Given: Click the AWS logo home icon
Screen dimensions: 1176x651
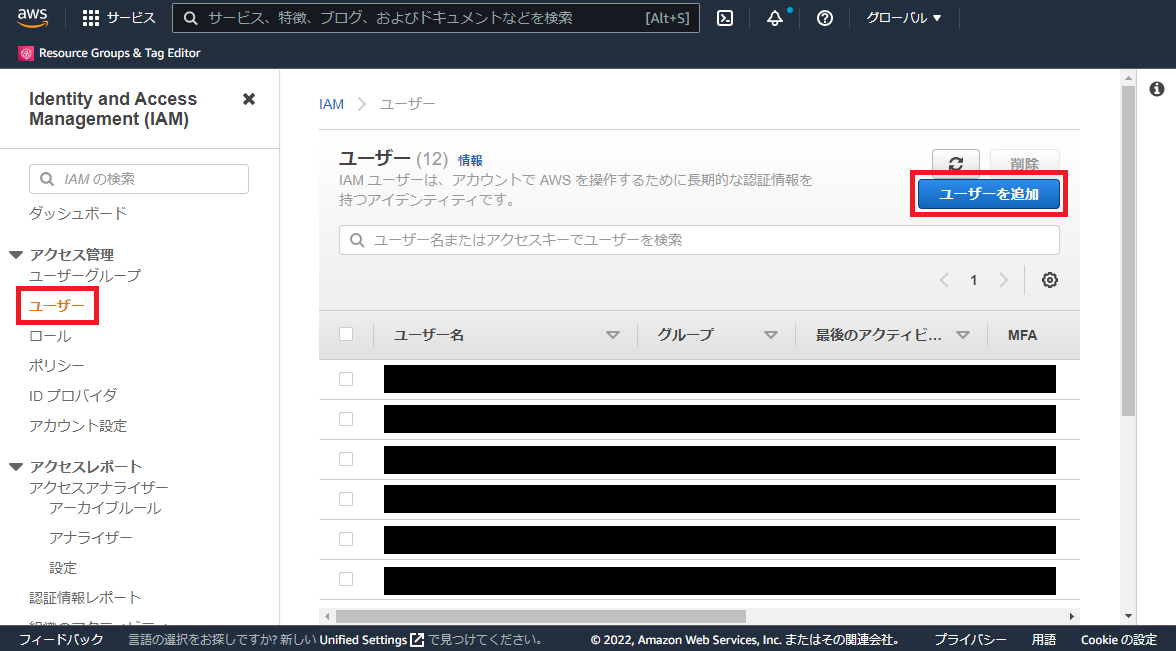Looking at the screenshot, I should click(33, 17).
